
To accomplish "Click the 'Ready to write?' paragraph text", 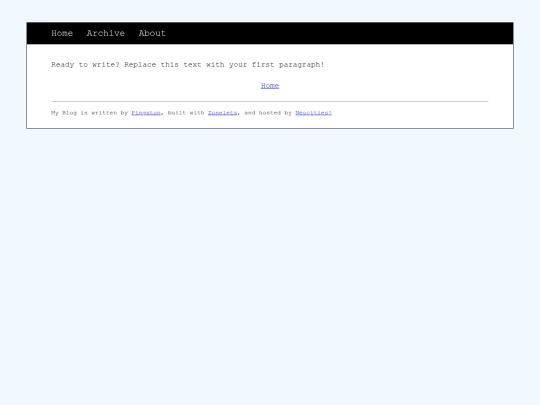I will [x=188, y=65].
